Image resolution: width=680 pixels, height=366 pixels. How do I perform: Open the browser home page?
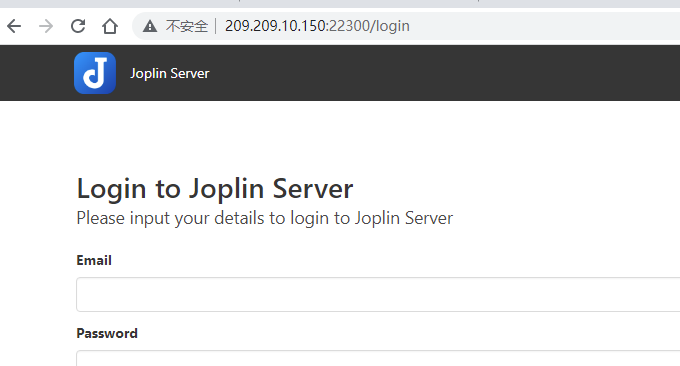tap(110, 26)
